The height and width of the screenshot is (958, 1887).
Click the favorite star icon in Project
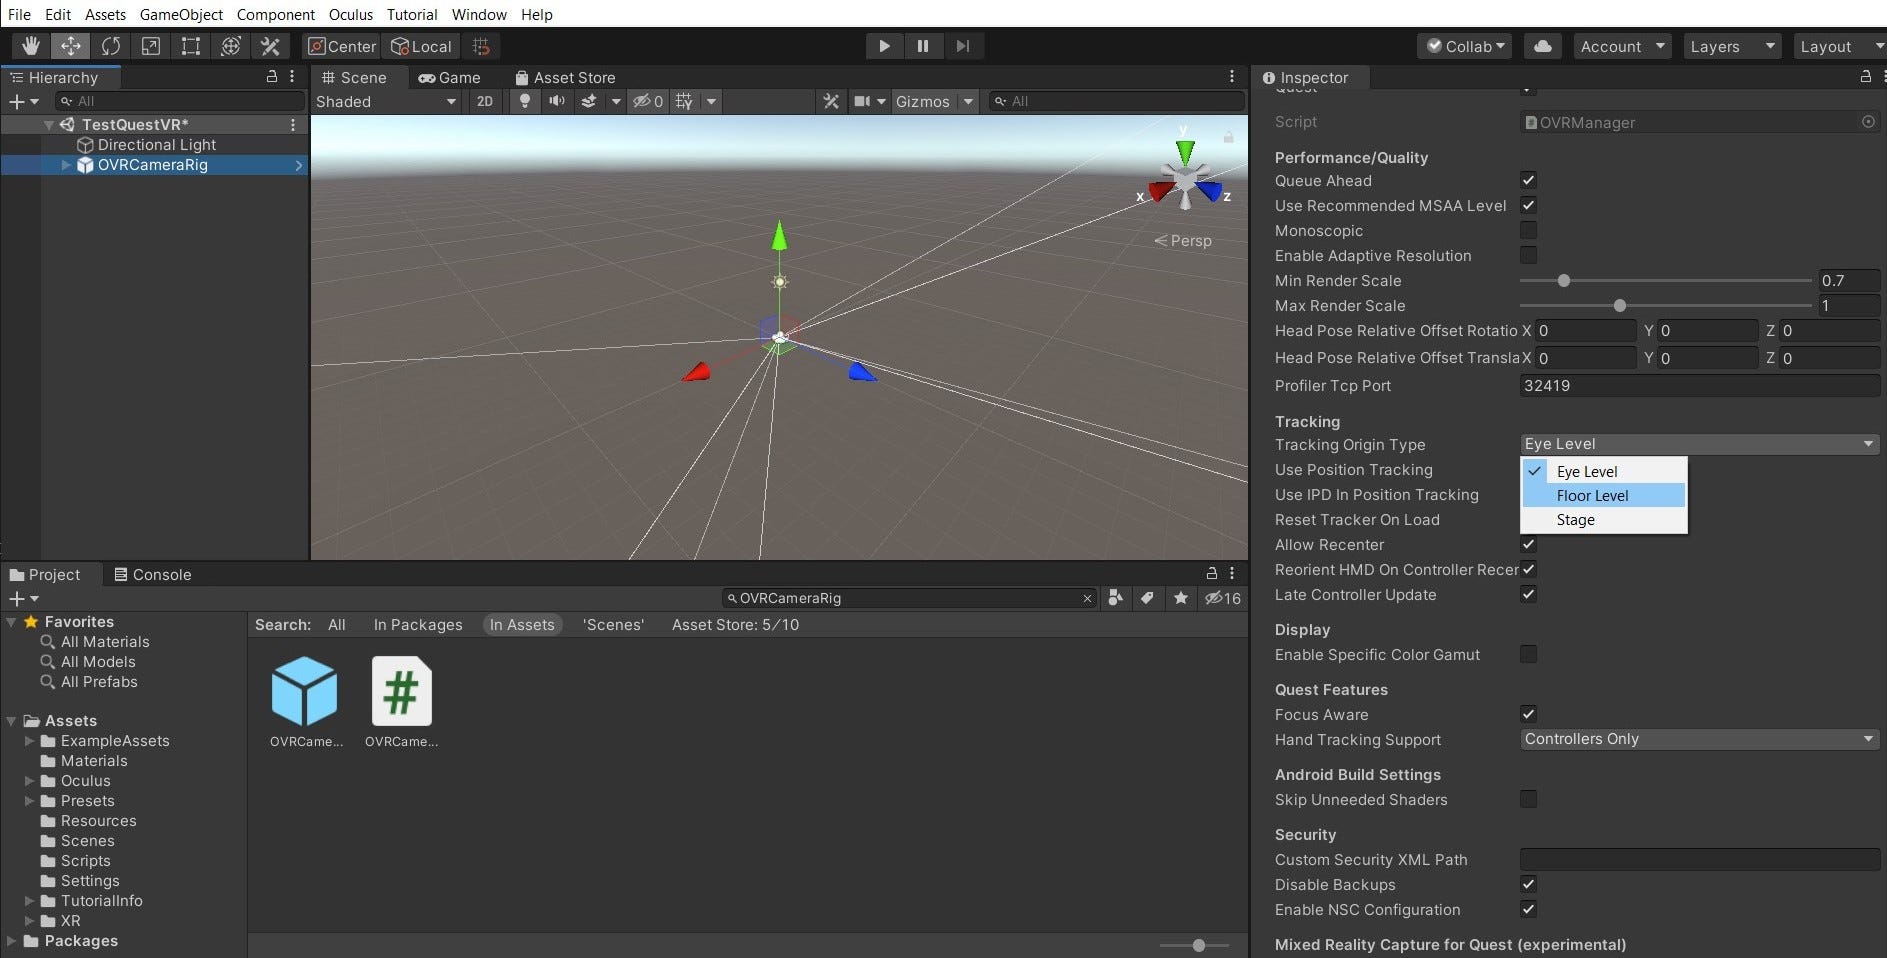pyautogui.click(x=1181, y=598)
